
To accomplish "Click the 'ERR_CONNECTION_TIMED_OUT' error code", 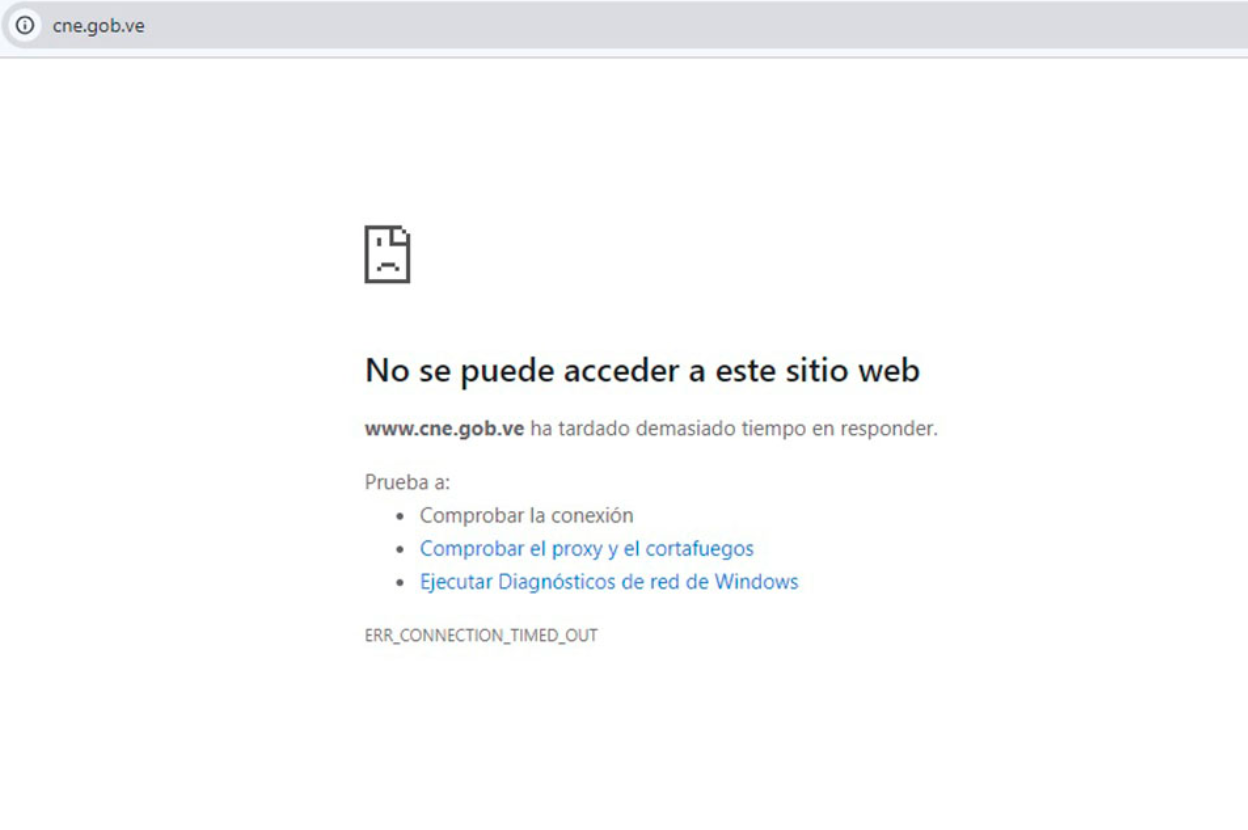I will 481,635.
